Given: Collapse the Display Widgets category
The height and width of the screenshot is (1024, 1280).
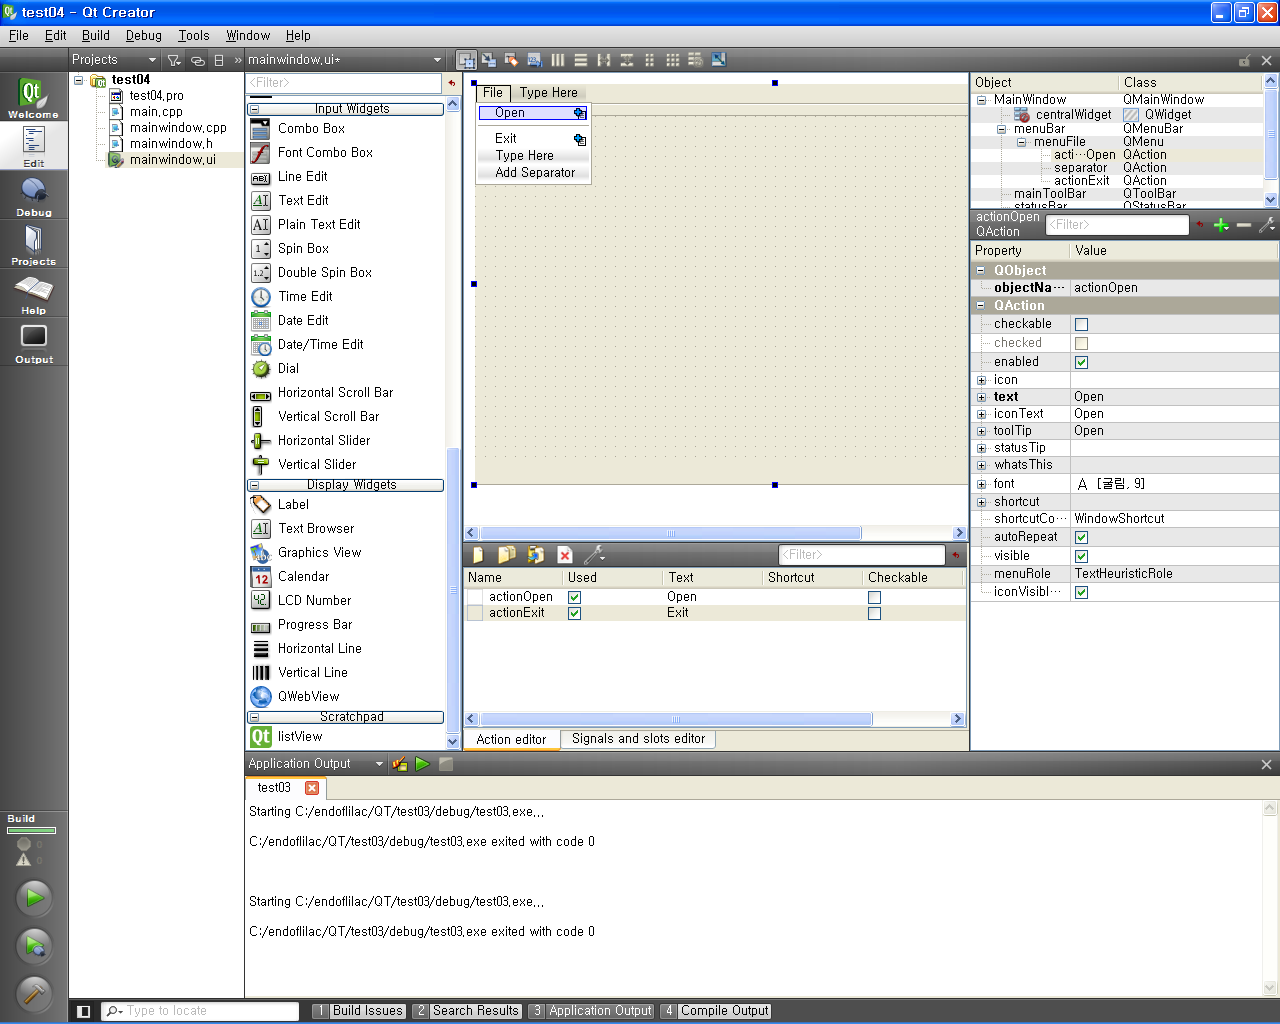Looking at the screenshot, I should click(254, 485).
